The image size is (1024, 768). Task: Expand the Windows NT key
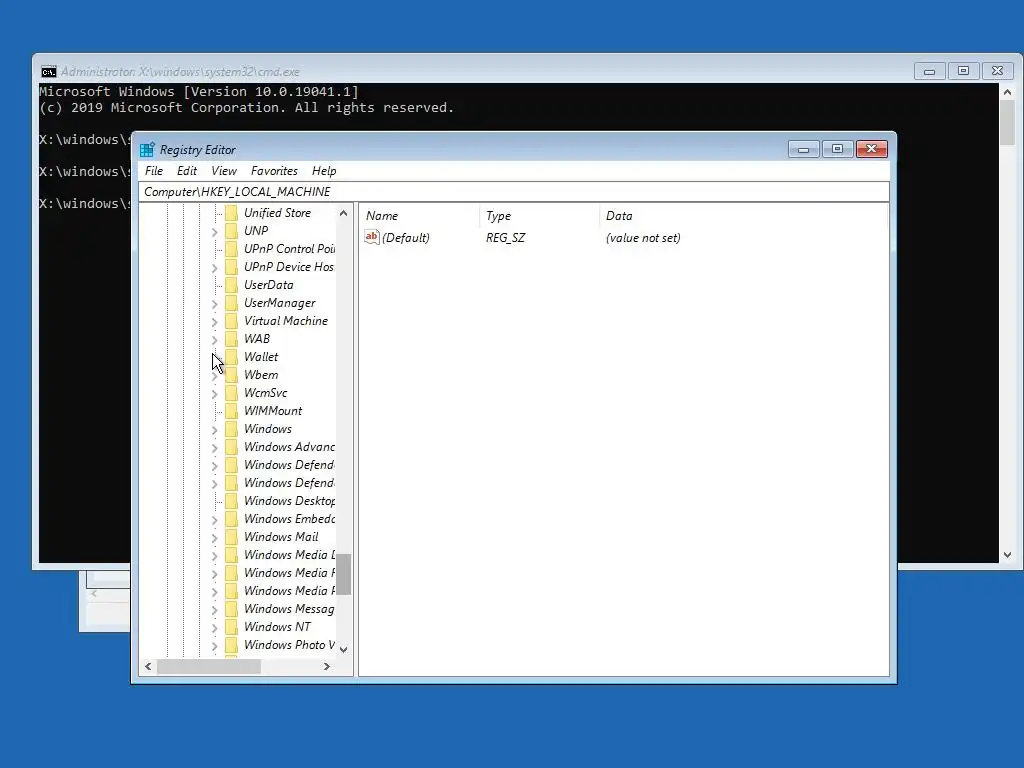tap(214, 628)
